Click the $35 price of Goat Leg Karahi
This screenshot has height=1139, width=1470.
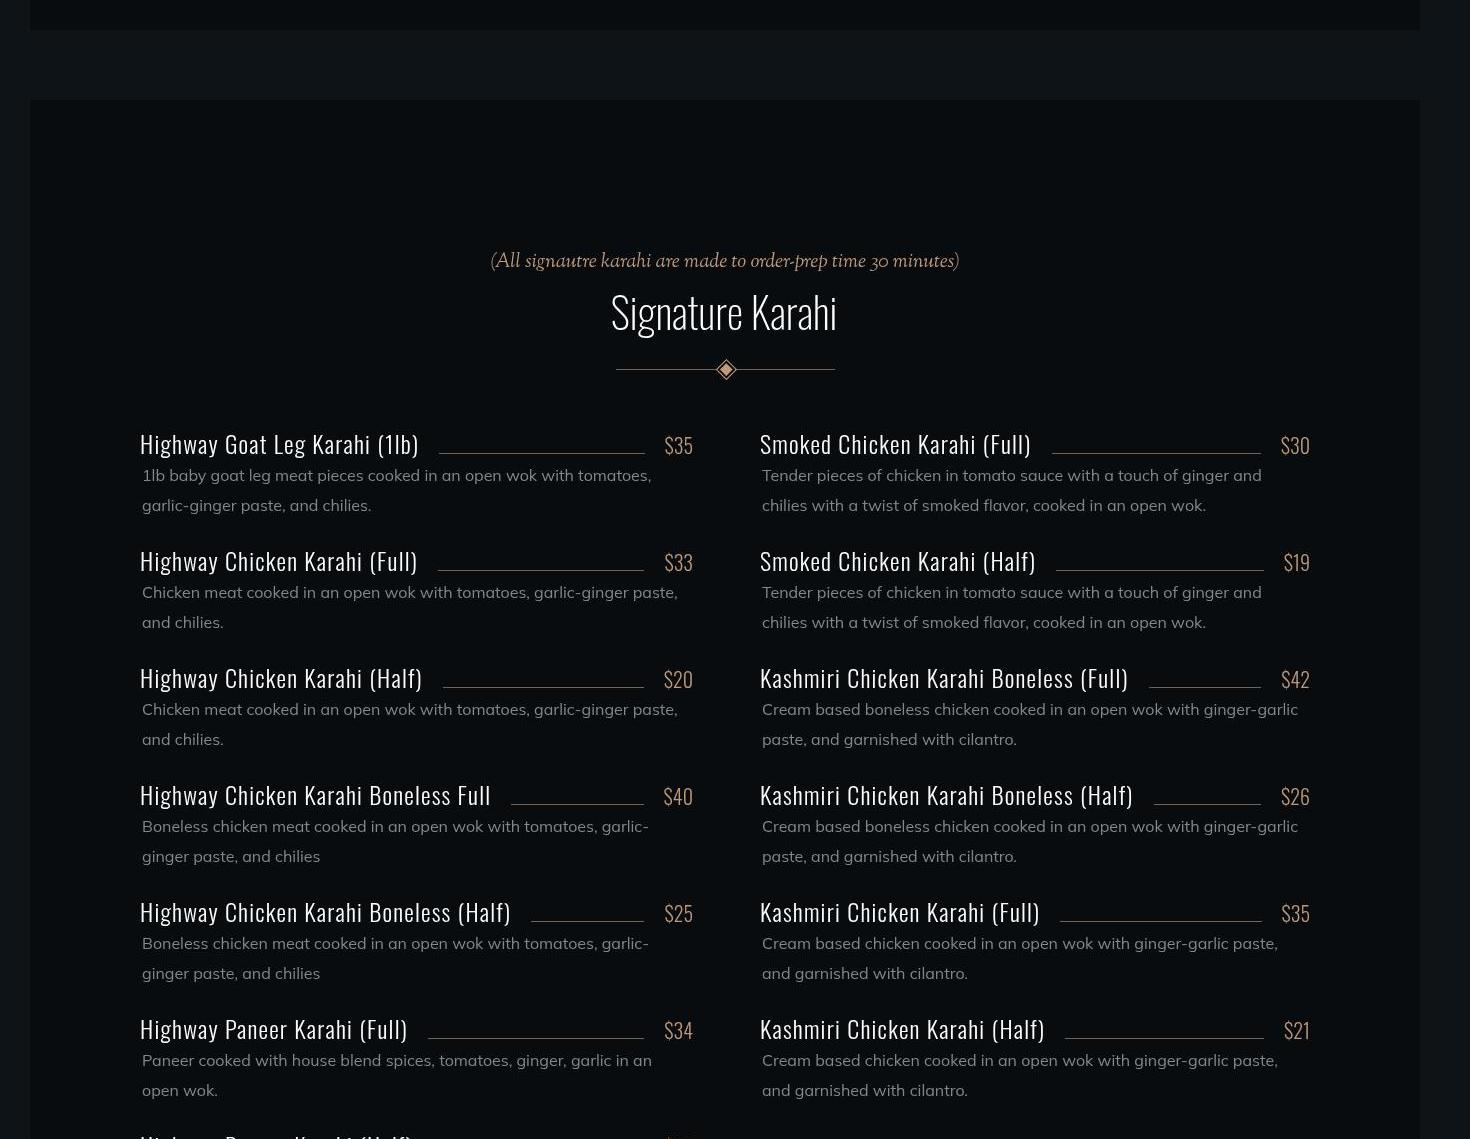[678, 445]
